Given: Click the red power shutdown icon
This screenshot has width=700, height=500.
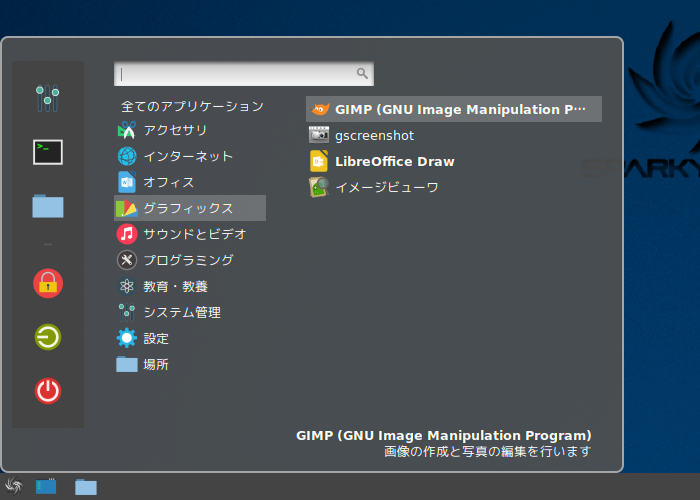Looking at the screenshot, I should 48,391.
